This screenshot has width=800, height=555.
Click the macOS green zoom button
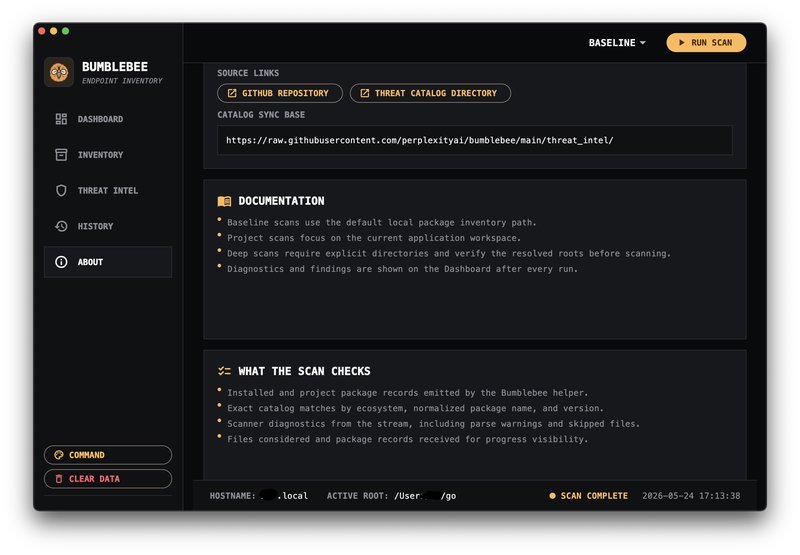click(x=65, y=31)
